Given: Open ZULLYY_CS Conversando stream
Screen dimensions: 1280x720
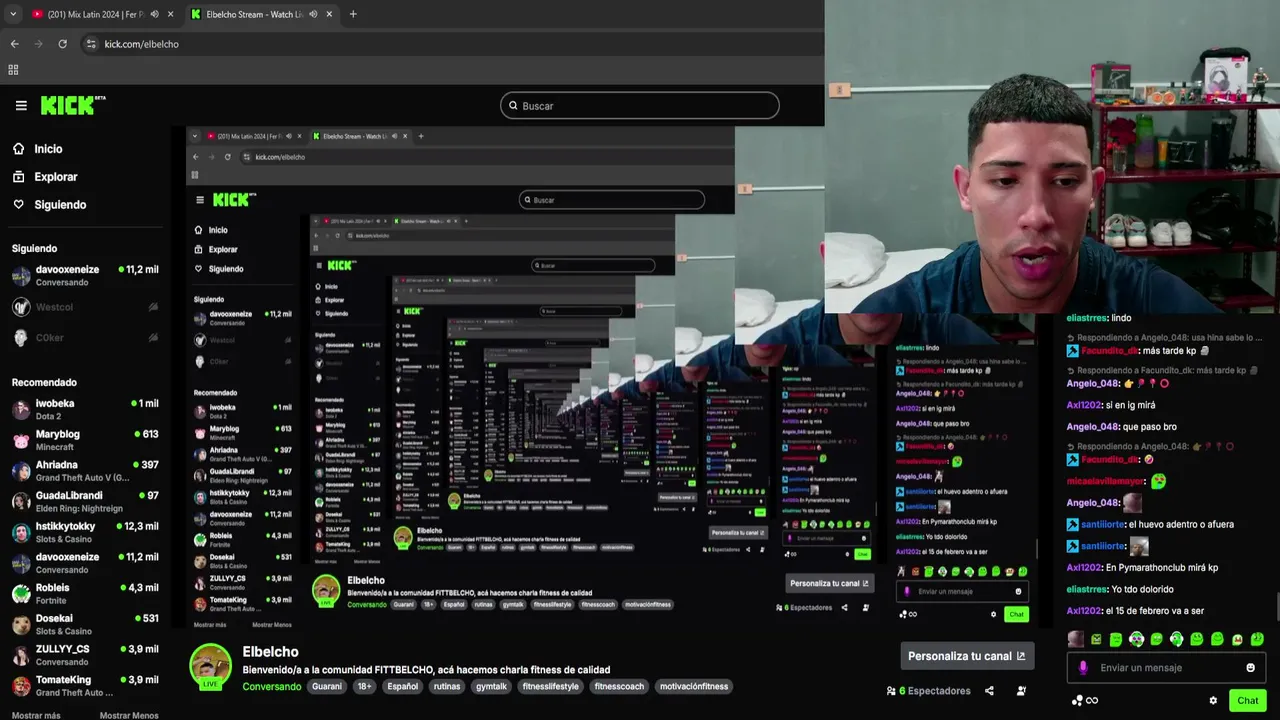Looking at the screenshot, I should pyautogui.click(x=85, y=655).
